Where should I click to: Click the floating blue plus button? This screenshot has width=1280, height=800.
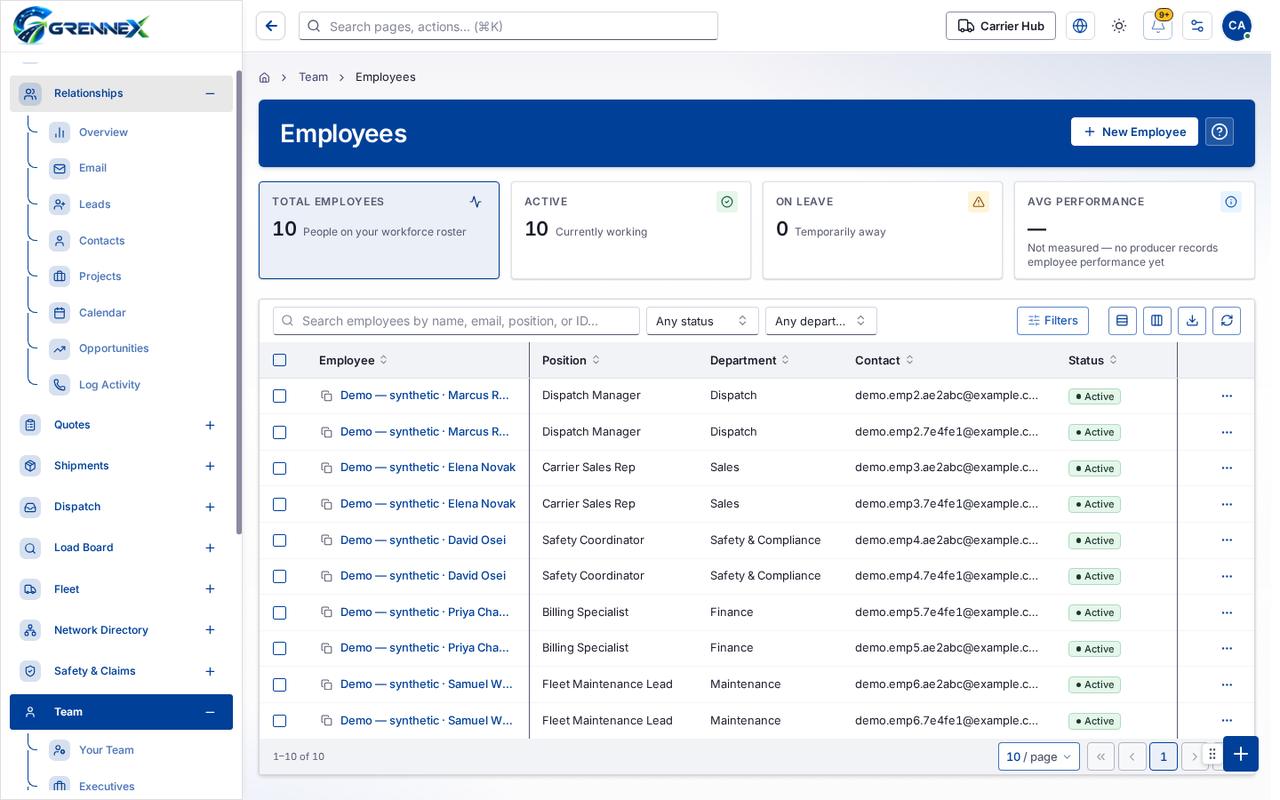click(1240, 754)
